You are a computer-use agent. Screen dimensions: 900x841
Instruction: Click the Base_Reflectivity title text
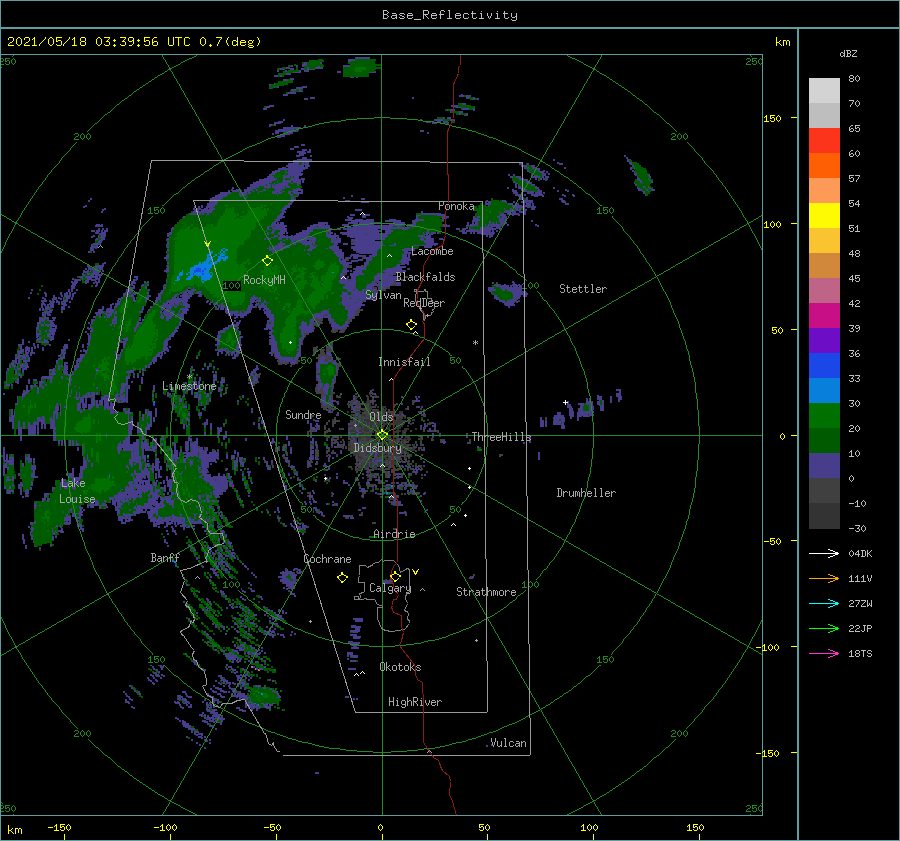coord(450,15)
